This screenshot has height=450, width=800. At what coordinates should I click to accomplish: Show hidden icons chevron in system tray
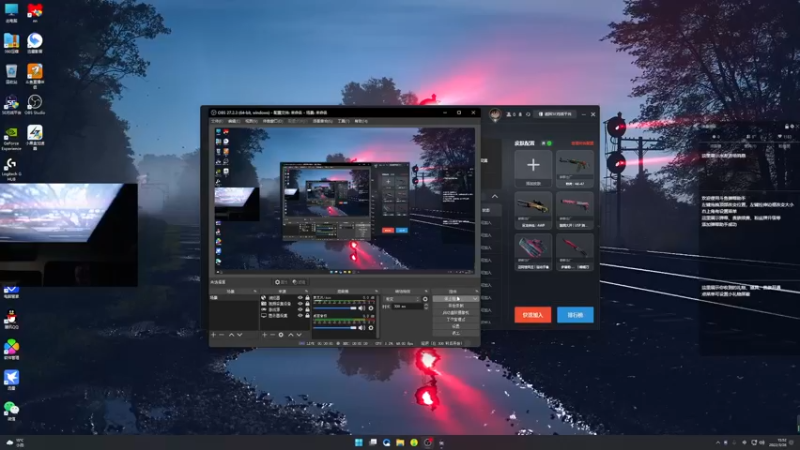pos(718,442)
